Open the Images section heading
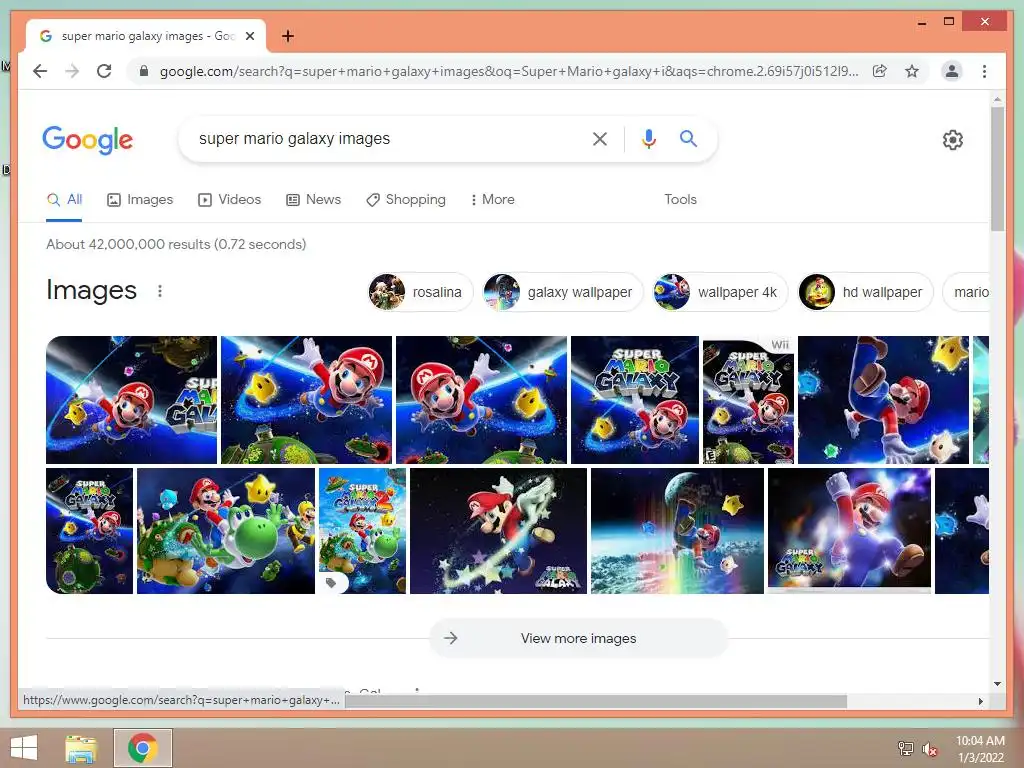 91,291
